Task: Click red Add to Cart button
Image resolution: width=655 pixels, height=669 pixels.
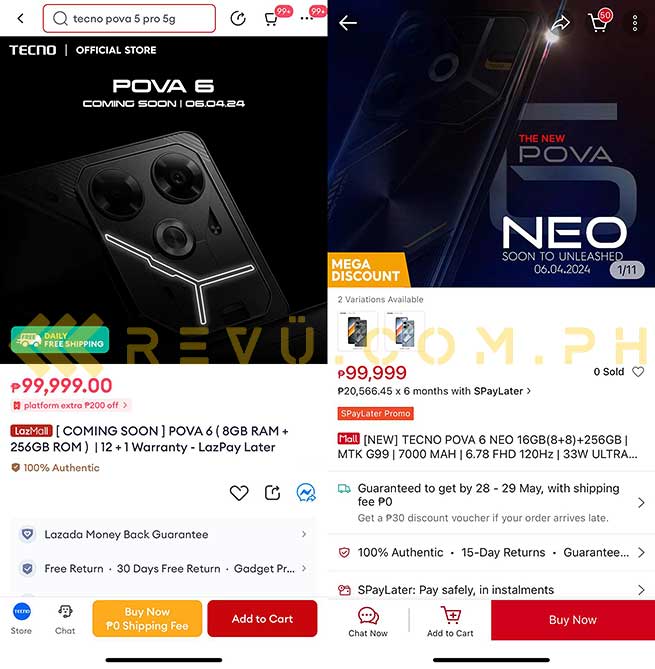Action: click(262, 619)
